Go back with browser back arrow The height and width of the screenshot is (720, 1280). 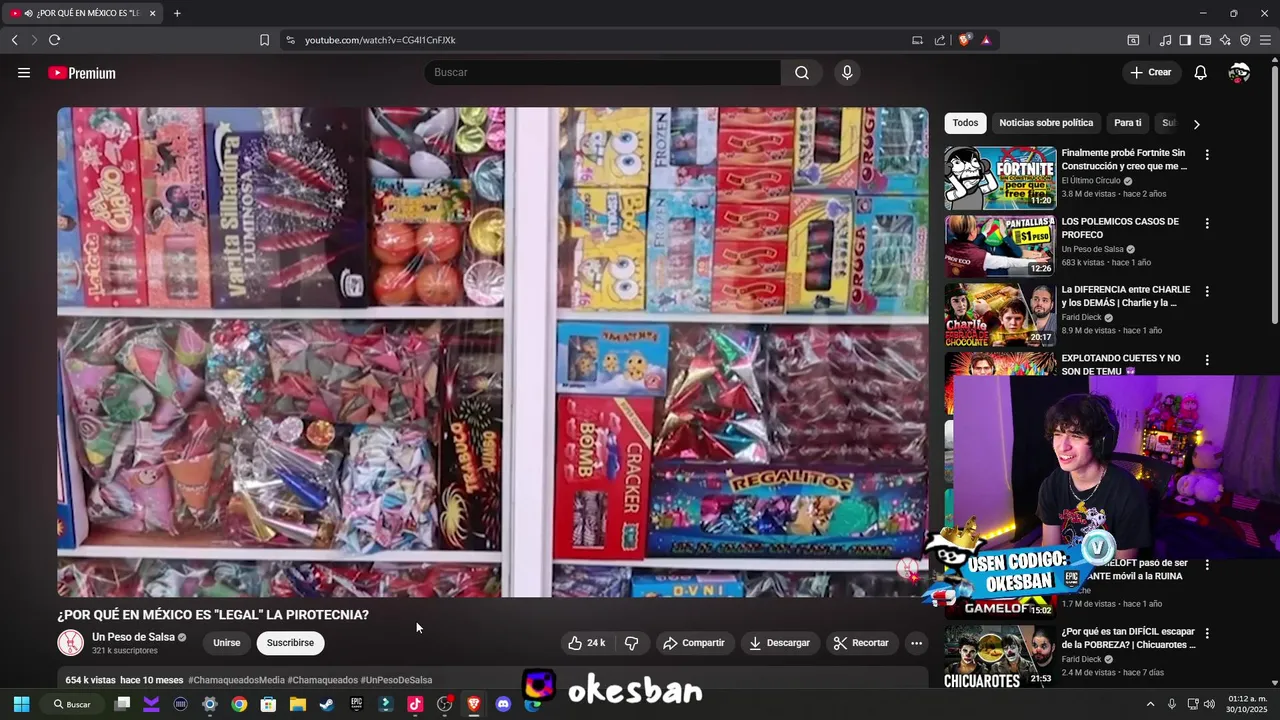click(x=14, y=40)
